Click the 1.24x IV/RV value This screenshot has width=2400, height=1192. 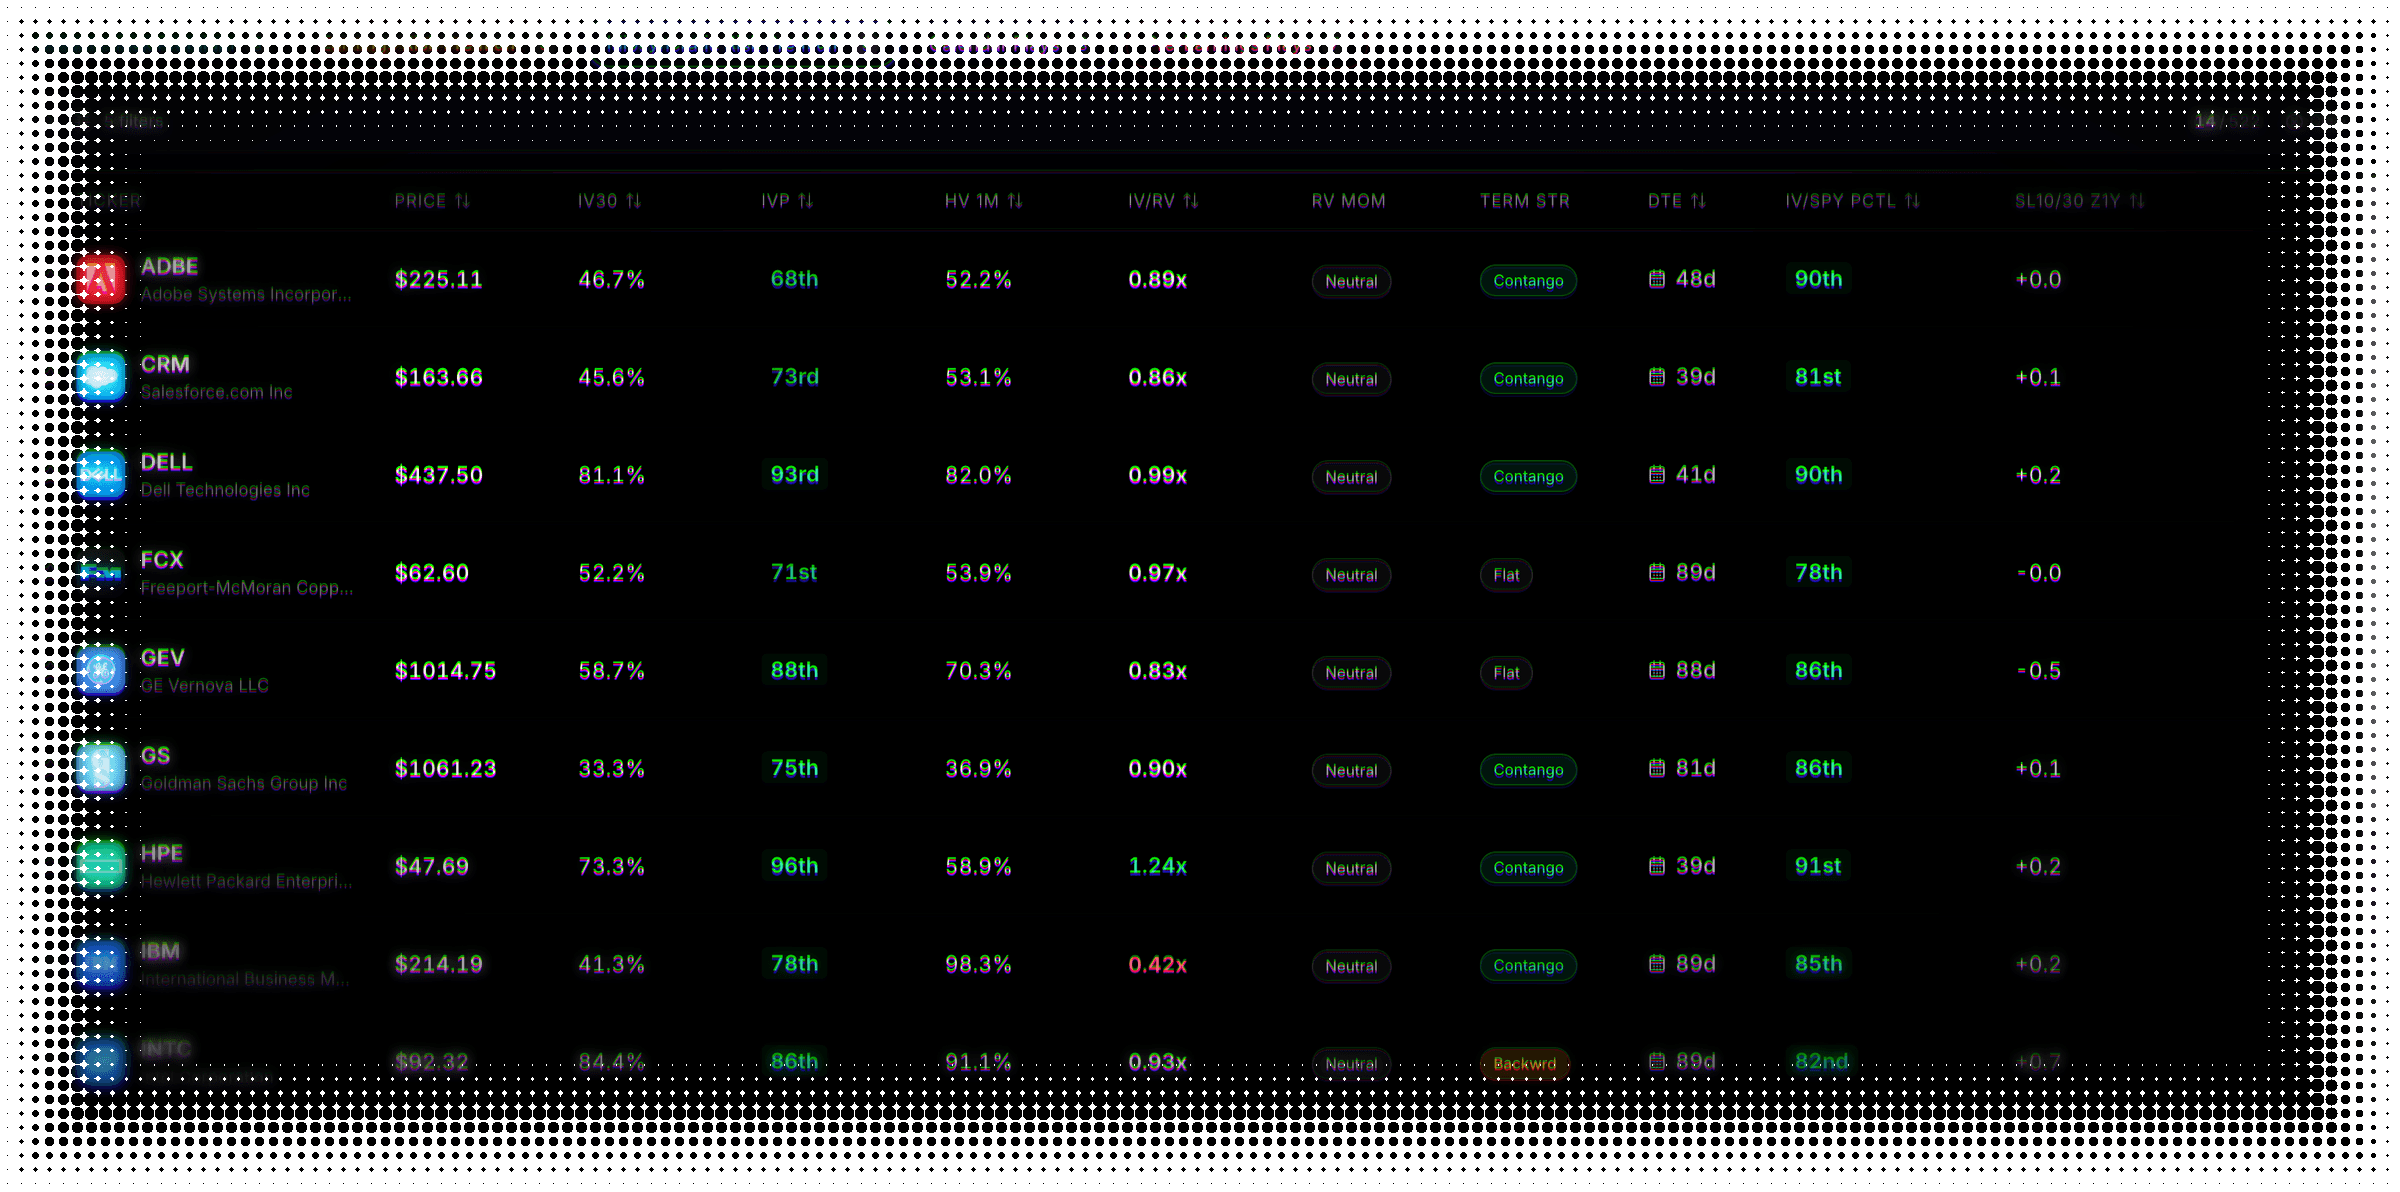tap(1157, 866)
